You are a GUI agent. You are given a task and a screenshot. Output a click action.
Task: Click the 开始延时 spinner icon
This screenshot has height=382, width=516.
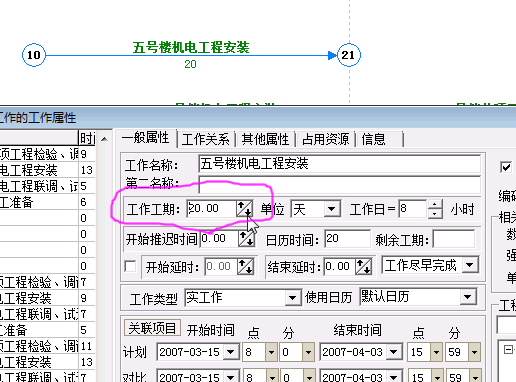click(246, 267)
